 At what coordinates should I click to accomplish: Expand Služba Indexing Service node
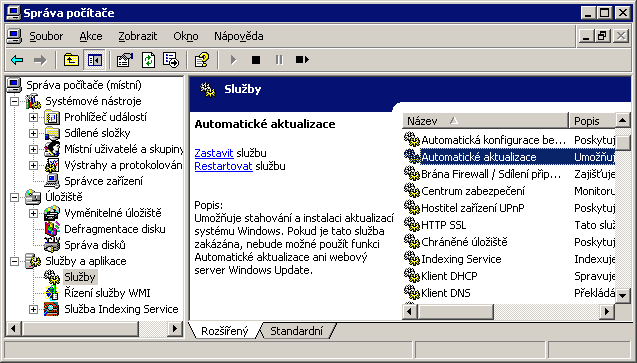tap(33, 309)
